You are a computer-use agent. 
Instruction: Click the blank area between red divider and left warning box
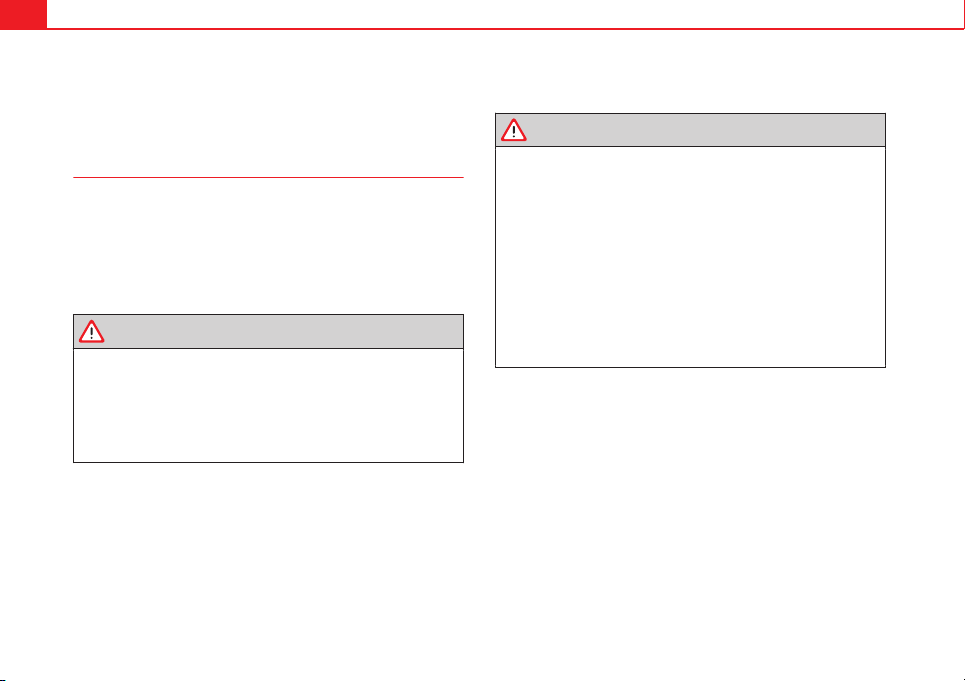[268, 246]
